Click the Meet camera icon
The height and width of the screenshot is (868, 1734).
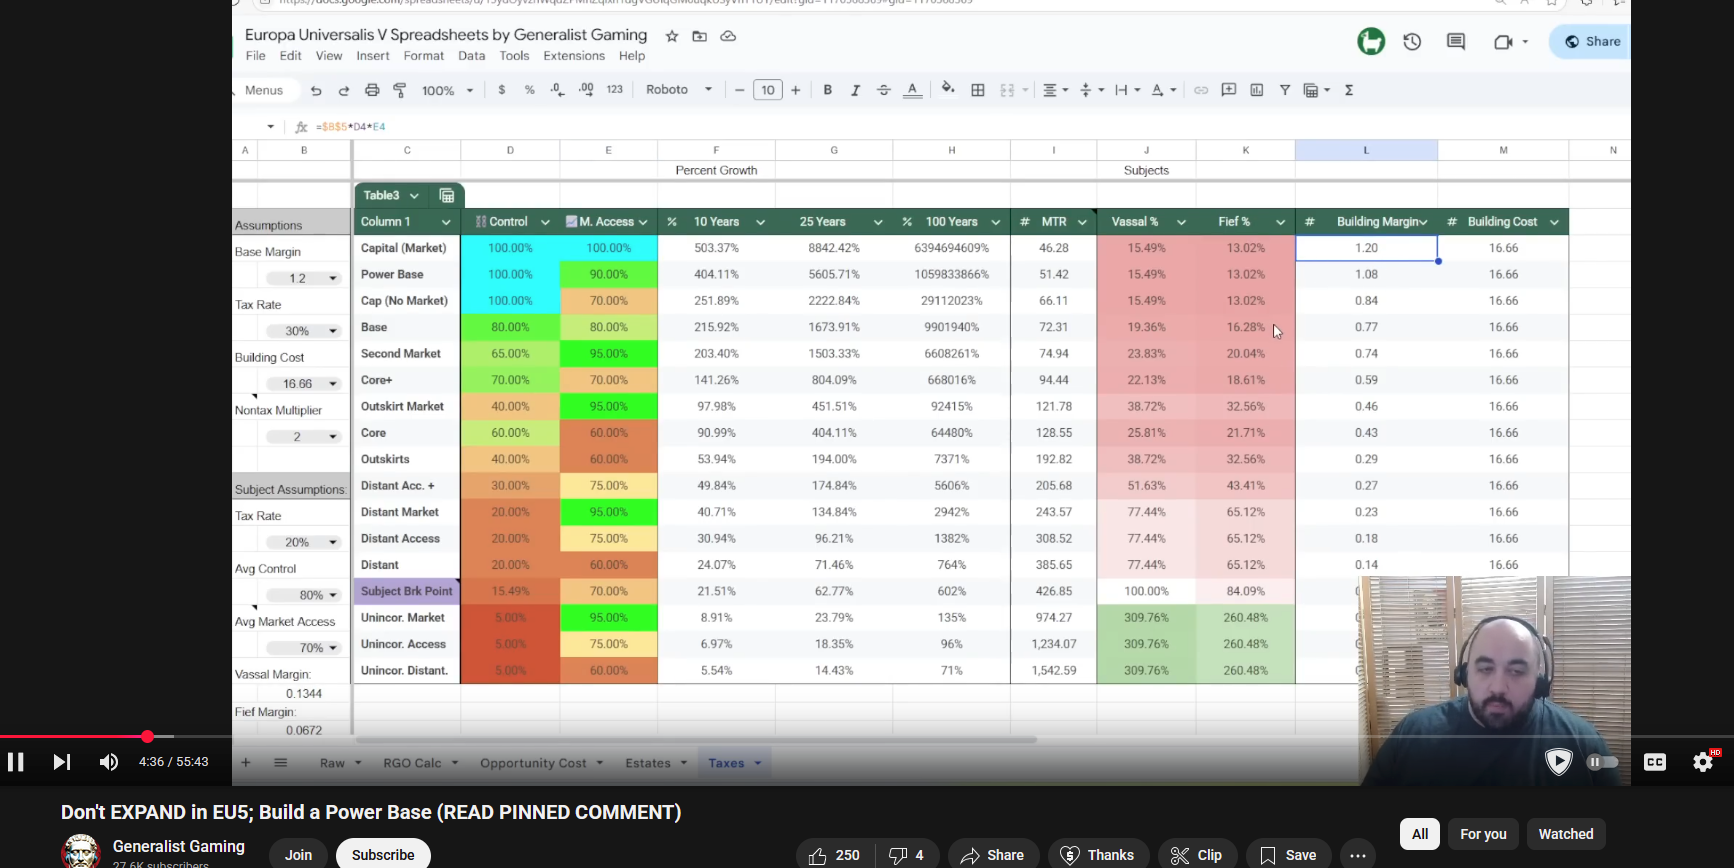pyautogui.click(x=1502, y=42)
